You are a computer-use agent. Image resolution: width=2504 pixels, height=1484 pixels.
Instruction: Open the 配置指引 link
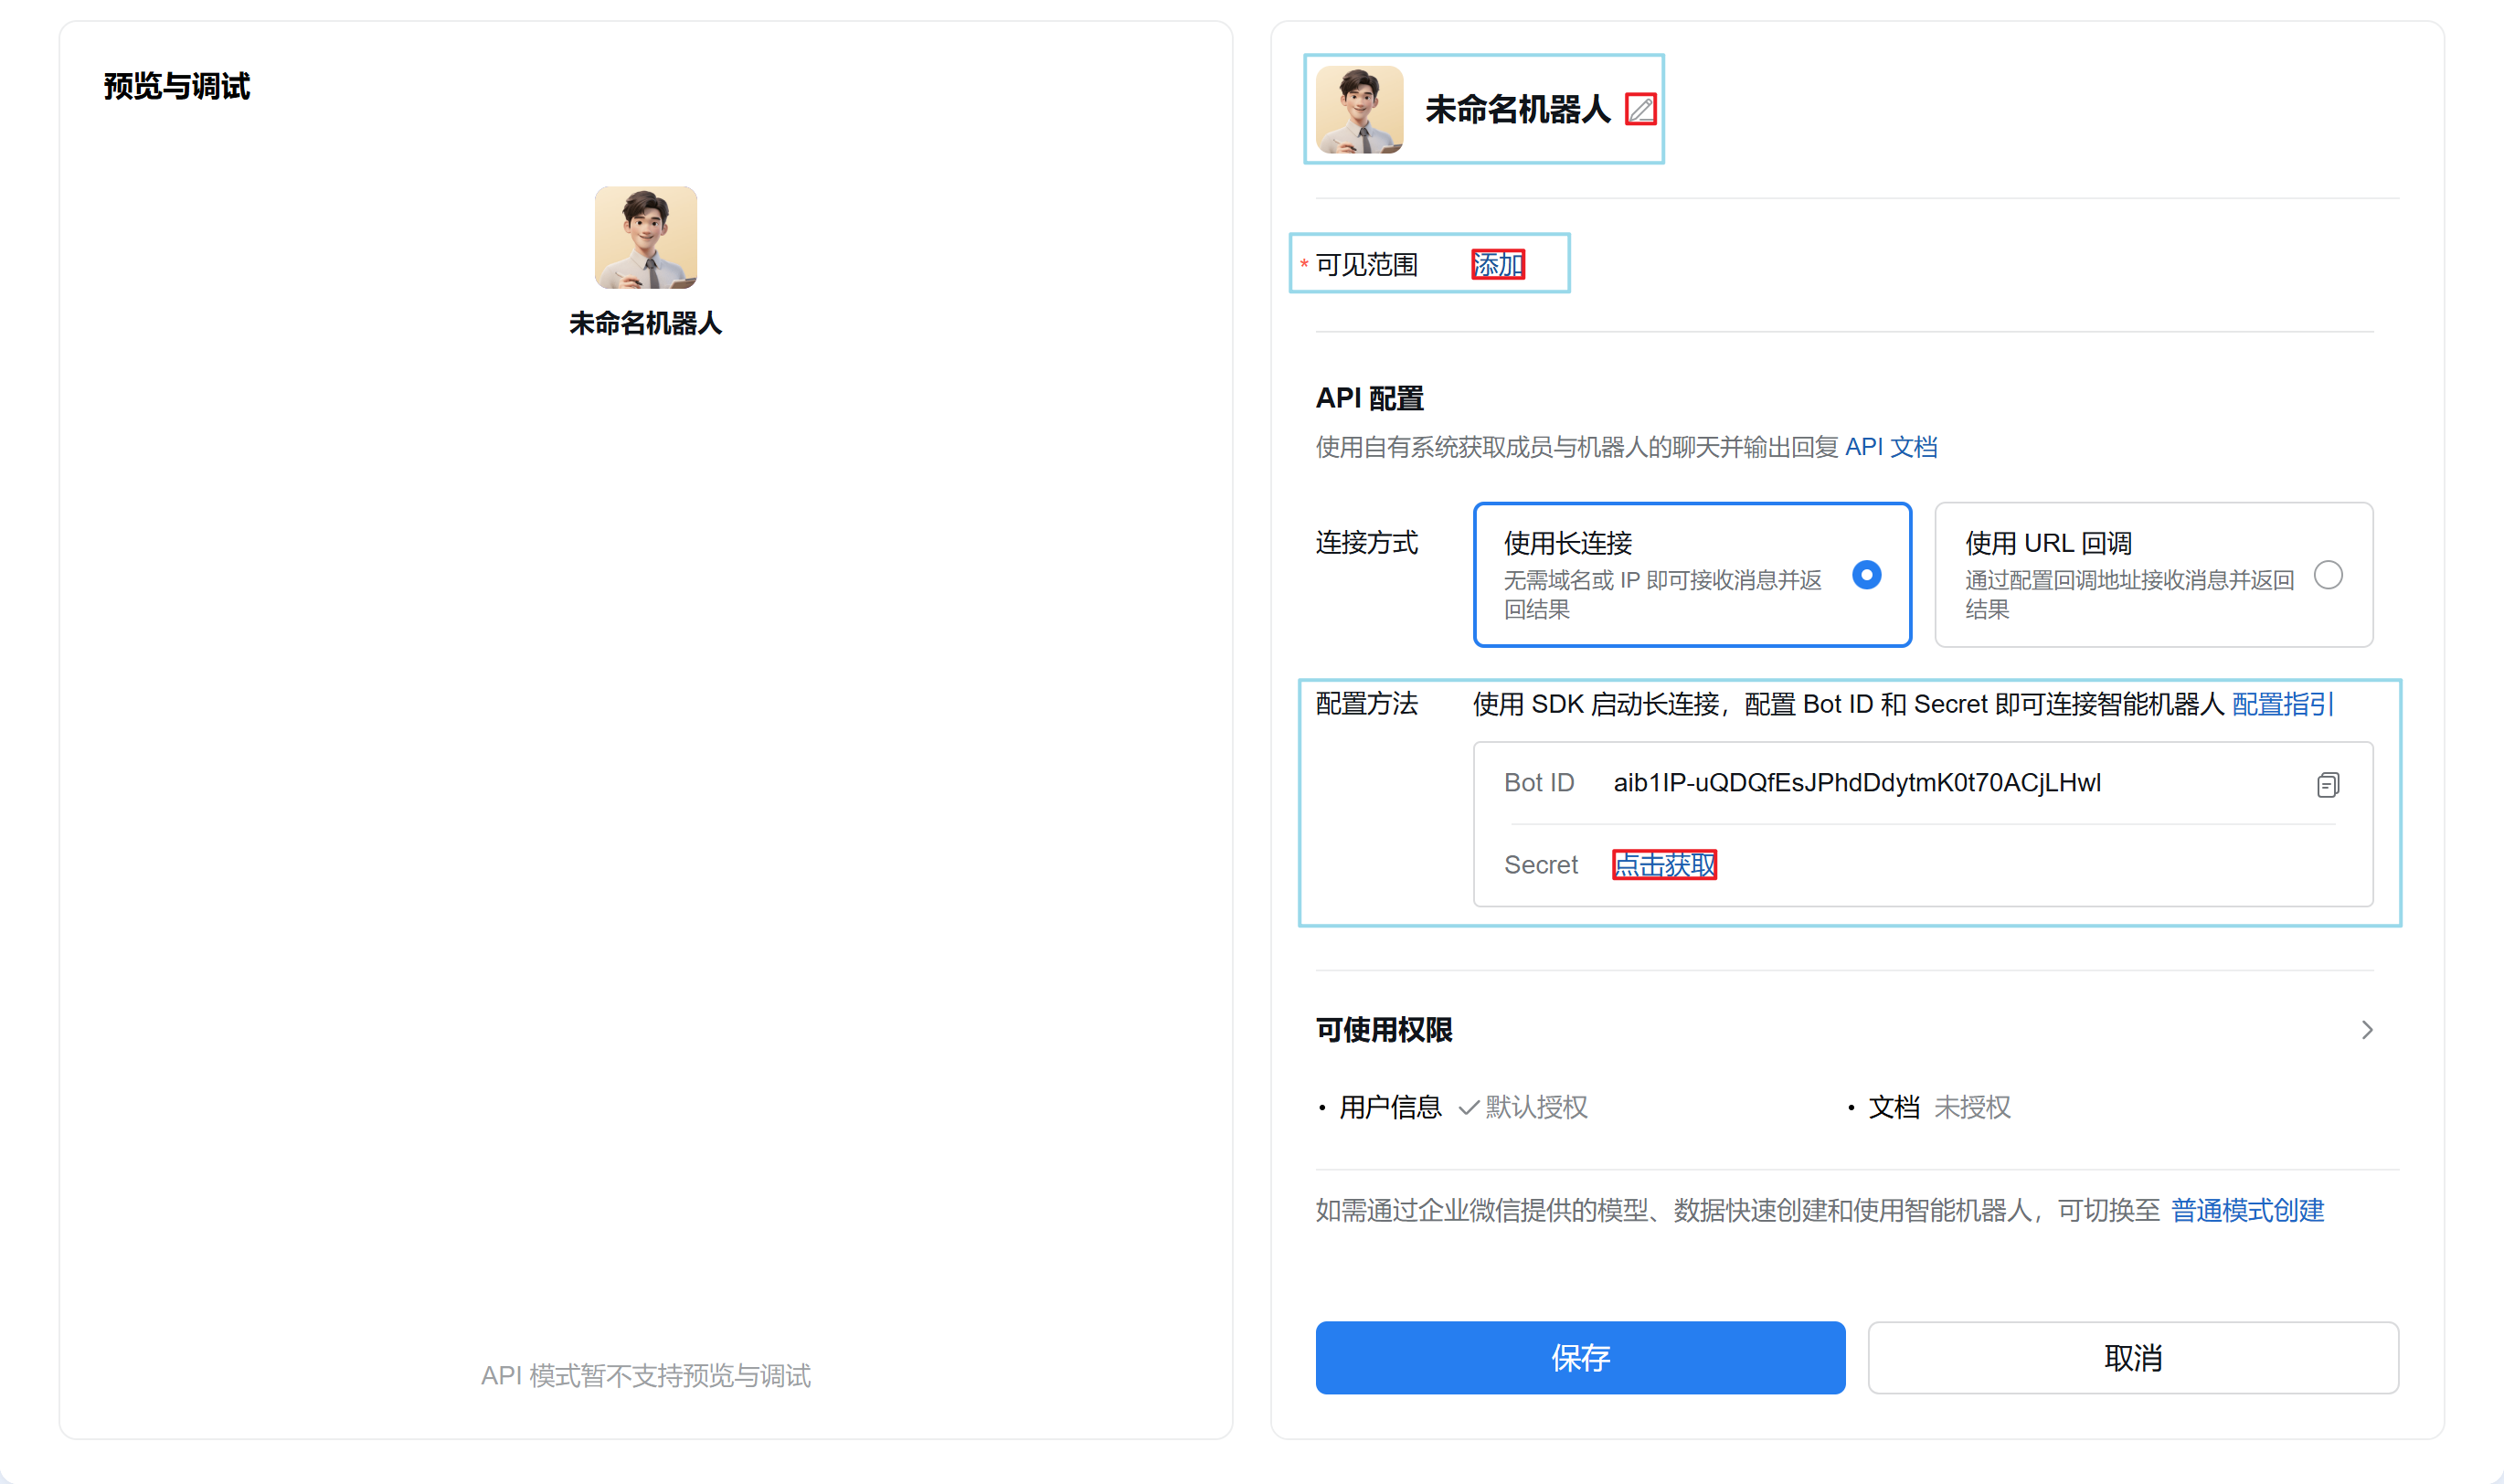pyautogui.click(x=2282, y=704)
